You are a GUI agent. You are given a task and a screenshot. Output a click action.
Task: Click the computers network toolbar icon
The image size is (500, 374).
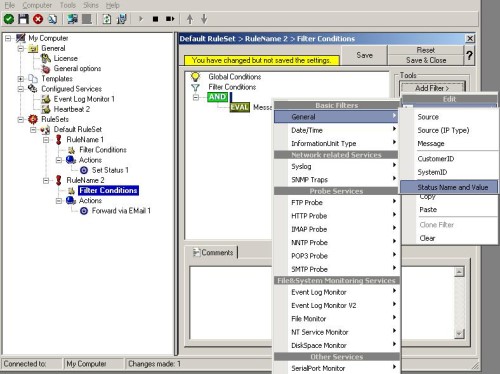72,19
